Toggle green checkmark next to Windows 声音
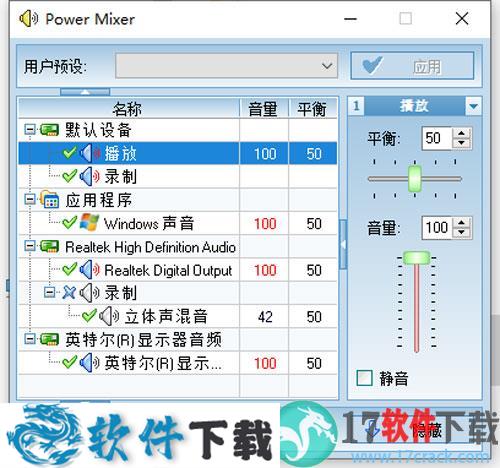The width and height of the screenshot is (500, 468). tap(69, 223)
